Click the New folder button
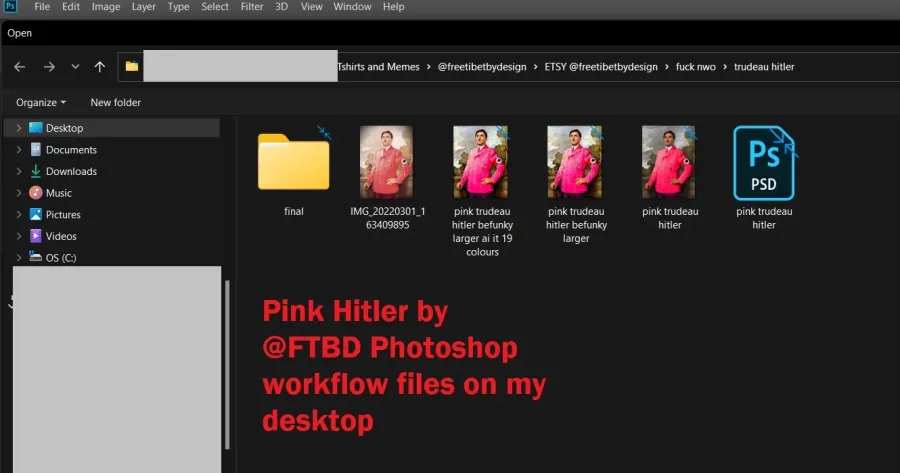Image resolution: width=900 pixels, height=473 pixels. (x=115, y=102)
